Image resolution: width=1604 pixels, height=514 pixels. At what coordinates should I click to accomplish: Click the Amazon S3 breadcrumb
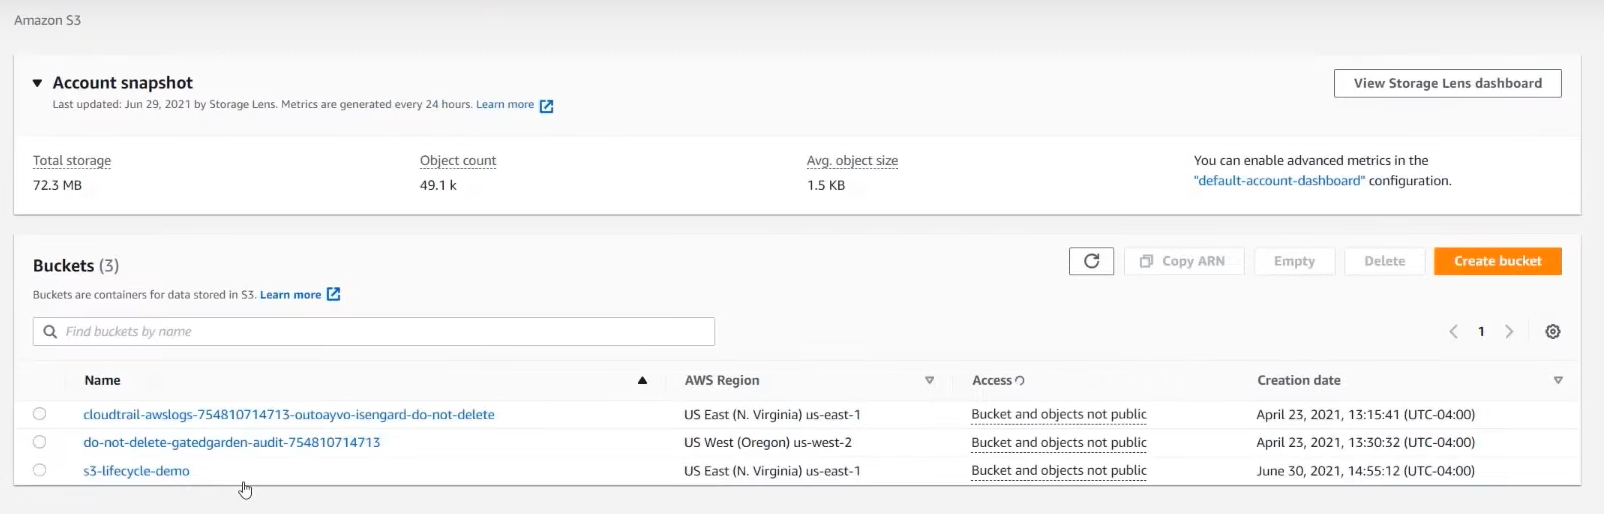(x=47, y=20)
